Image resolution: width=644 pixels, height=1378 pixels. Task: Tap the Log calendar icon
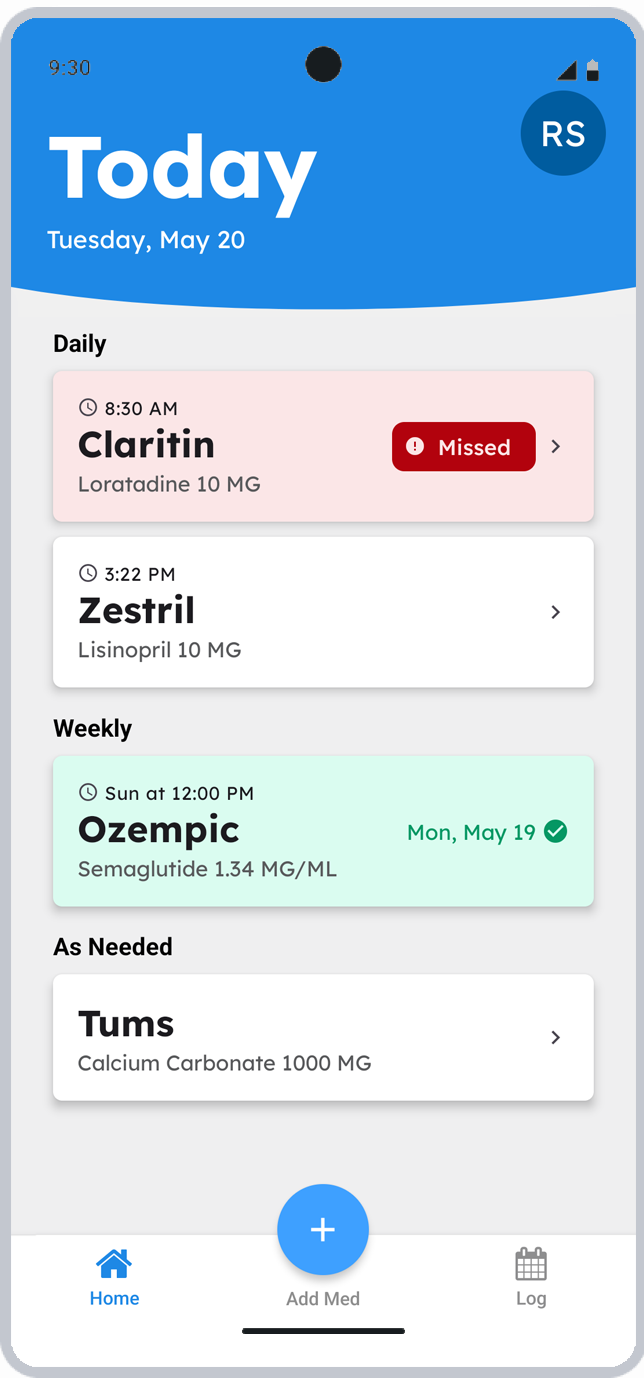tap(531, 1263)
